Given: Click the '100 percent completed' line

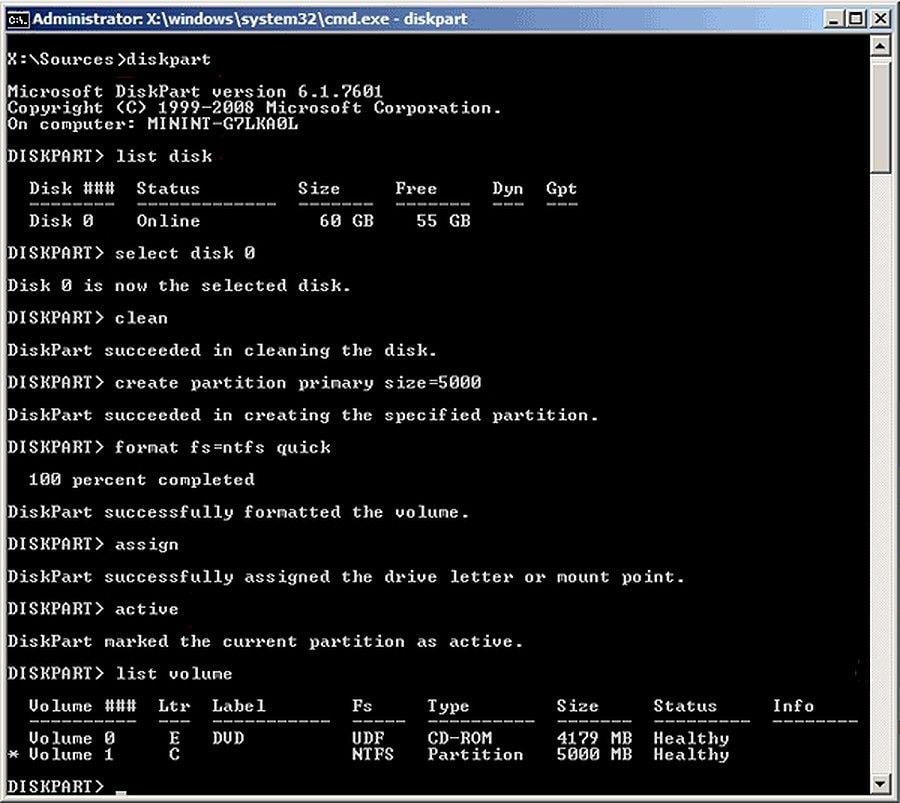Looking at the screenshot, I should pyautogui.click(x=142, y=479).
